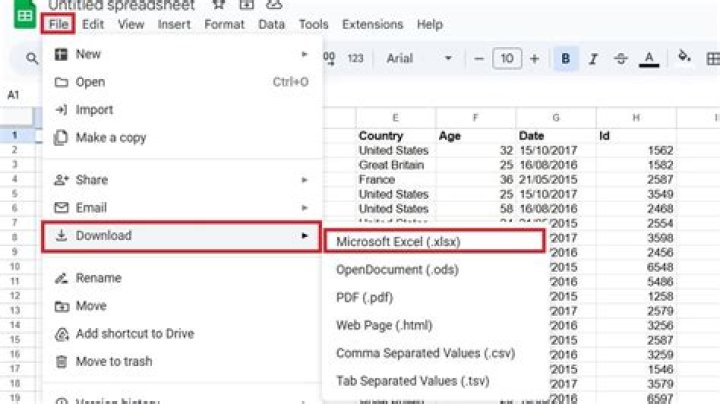The image size is (720, 404).
Task: Select Add shortcut to Drive
Action: (182, 334)
